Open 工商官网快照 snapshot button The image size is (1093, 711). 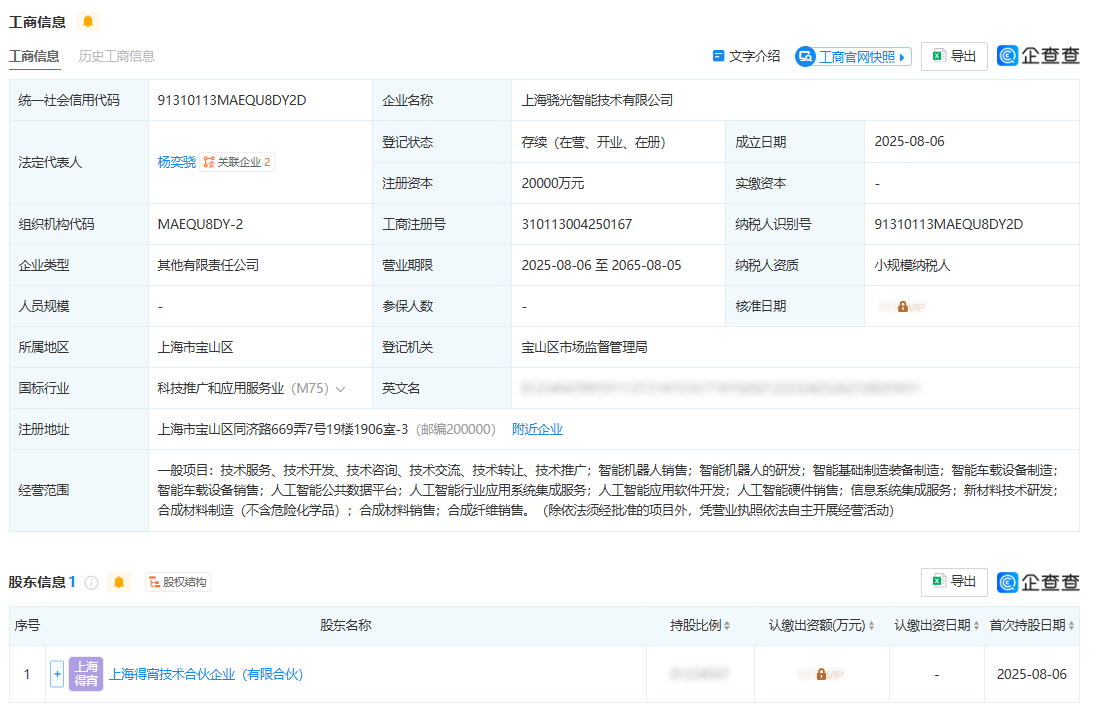pyautogui.click(x=853, y=56)
